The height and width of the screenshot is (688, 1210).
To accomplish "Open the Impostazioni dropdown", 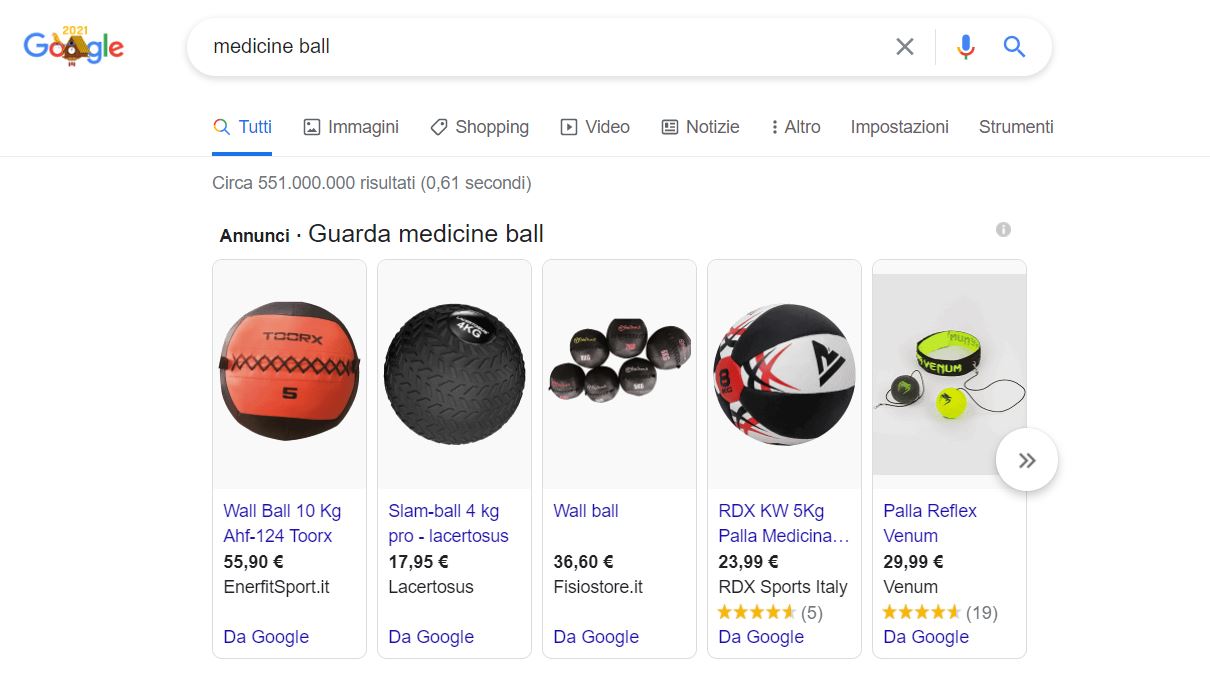I will [900, 127].
